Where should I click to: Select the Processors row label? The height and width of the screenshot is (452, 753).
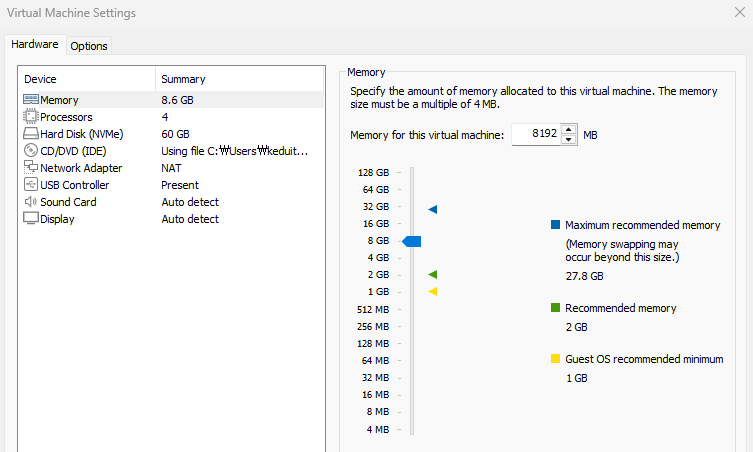point(66,117)
